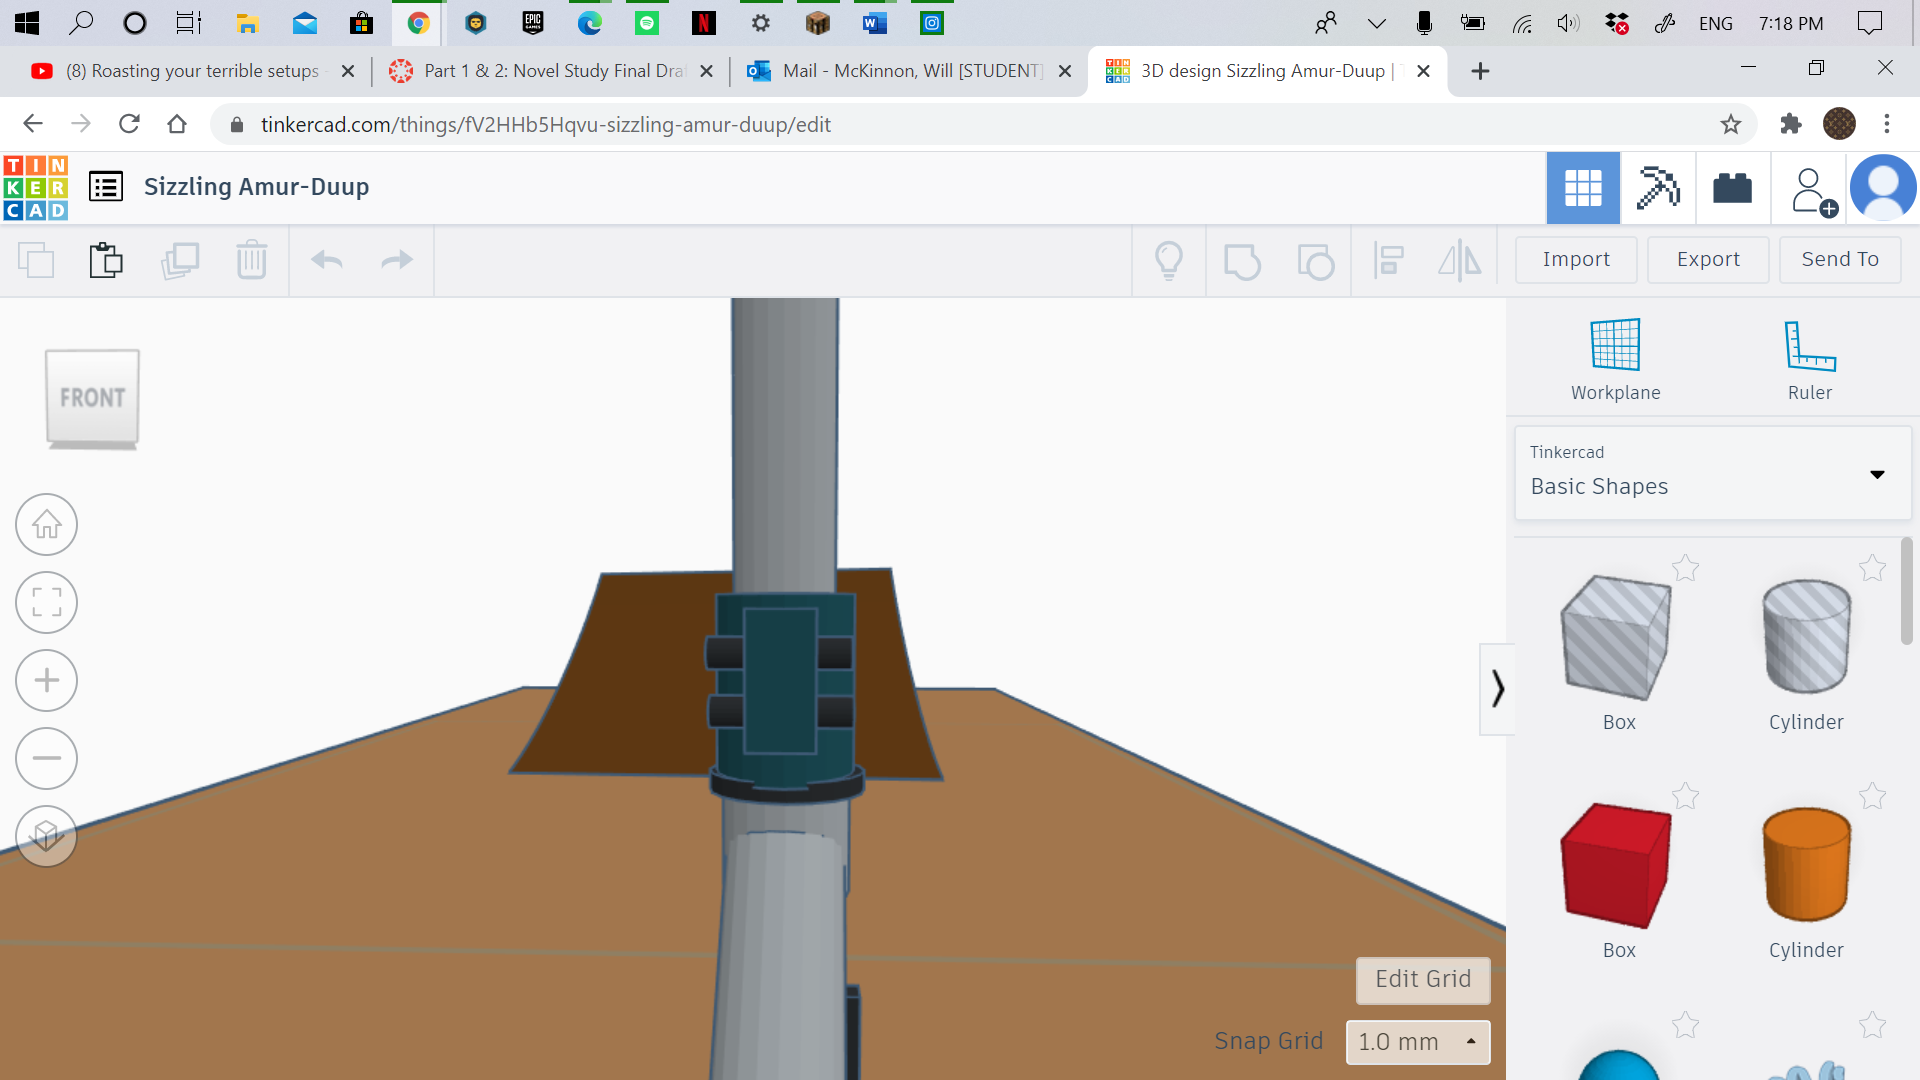Click the Export button
1920x1080 pixels.
1708,260
